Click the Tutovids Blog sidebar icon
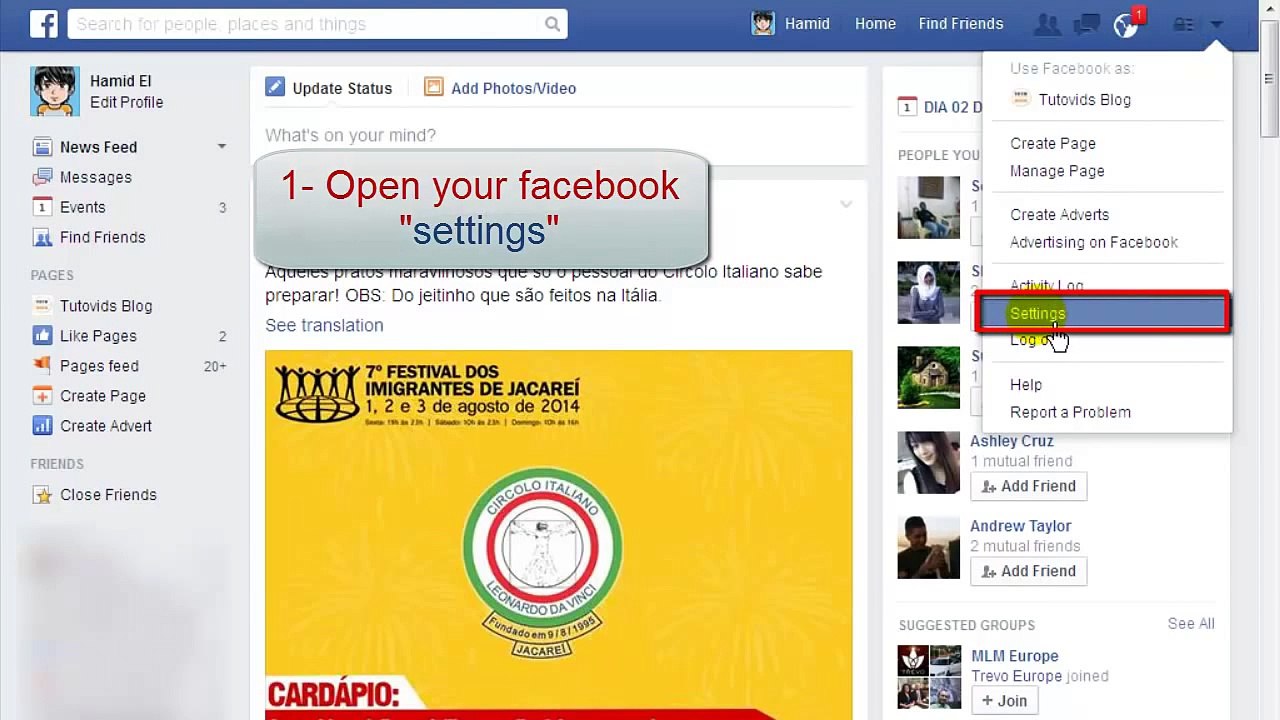This screenshot has height=720, width=1280. 42,306
